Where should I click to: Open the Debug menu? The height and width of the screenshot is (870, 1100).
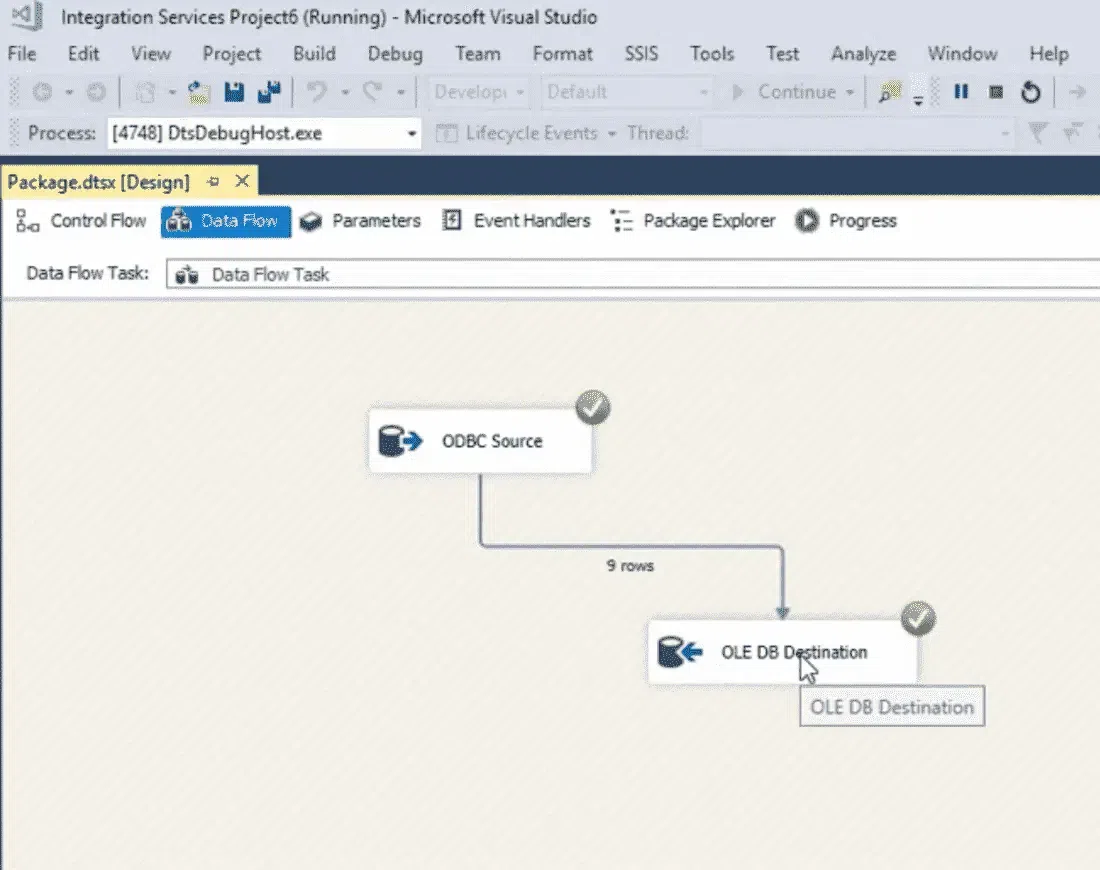pyautogui.click(x=395, y=54)
